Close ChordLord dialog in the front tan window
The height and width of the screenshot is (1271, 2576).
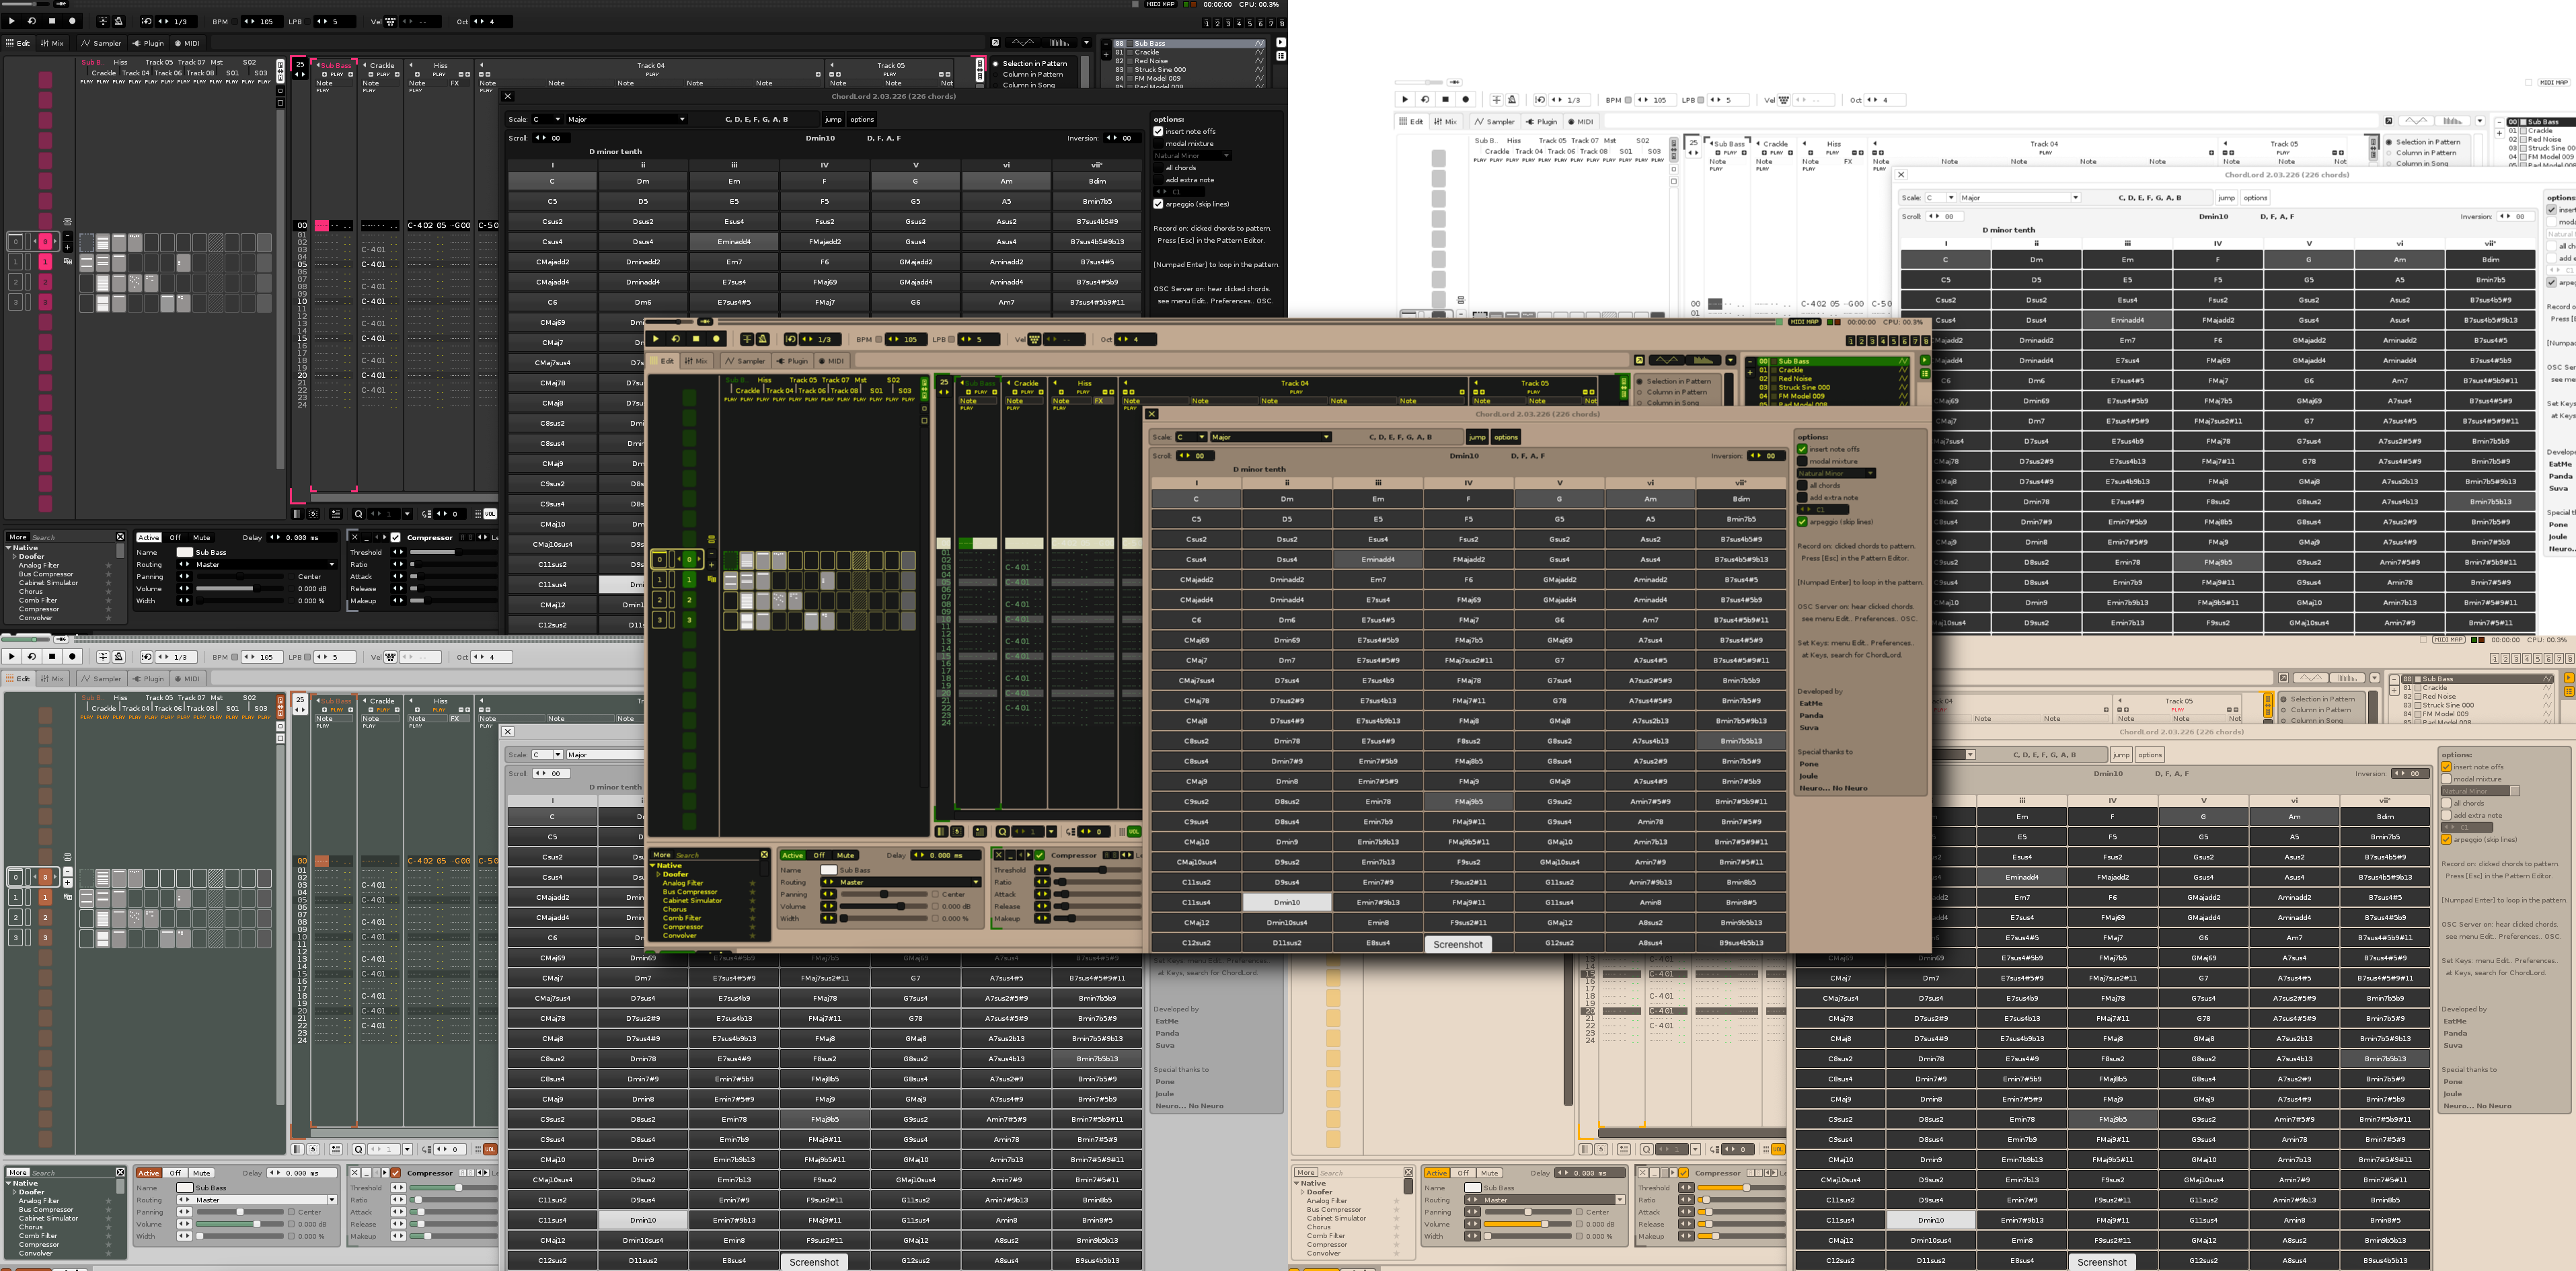click(1152, 414)
